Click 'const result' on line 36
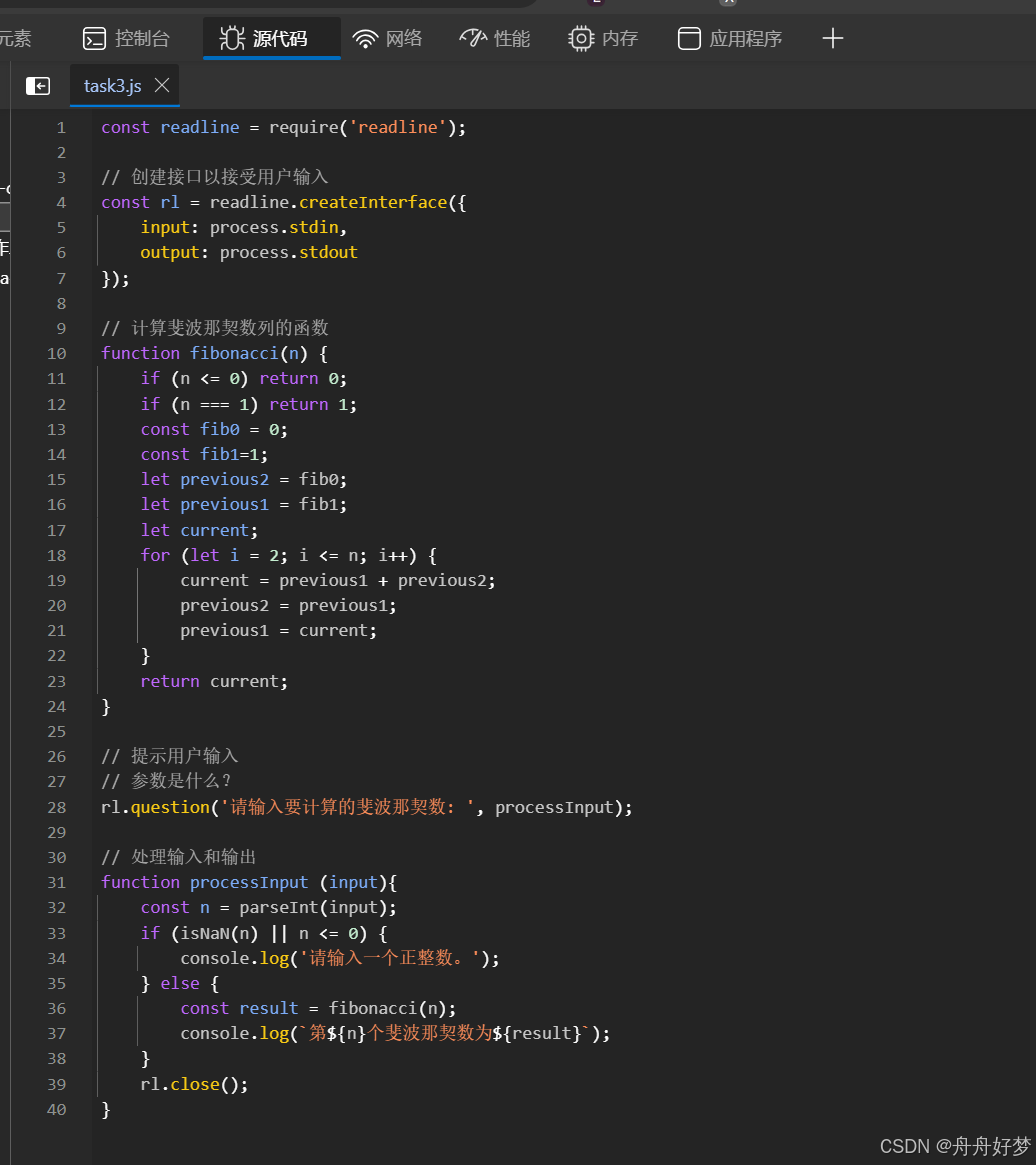This screenshot has height=1165, width=1036. pyautogui.click(x=239, y=1008)
